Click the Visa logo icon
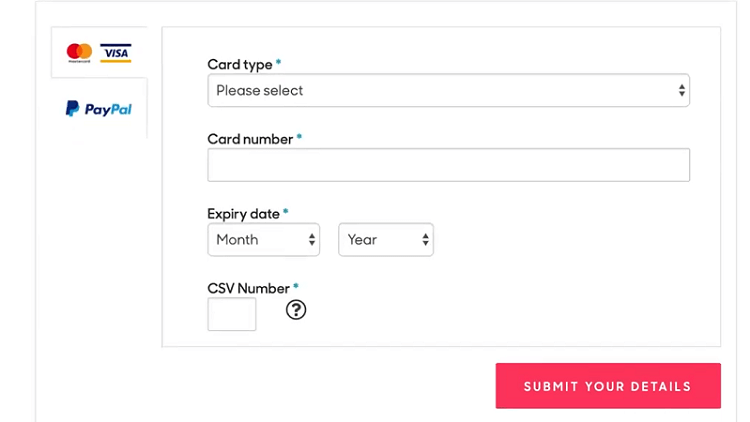The image size is (750, 422). [116, 53]
